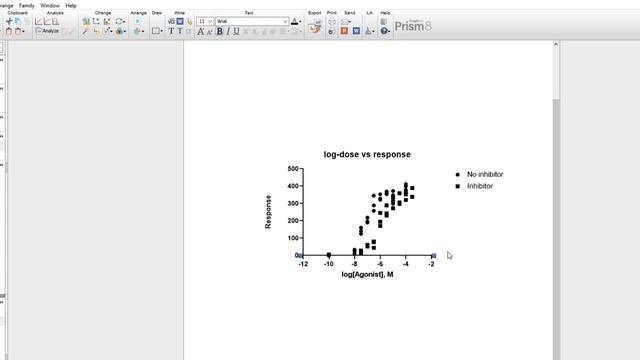
Task: Click the first Analysis graph icon
Action: coord(38,21)
